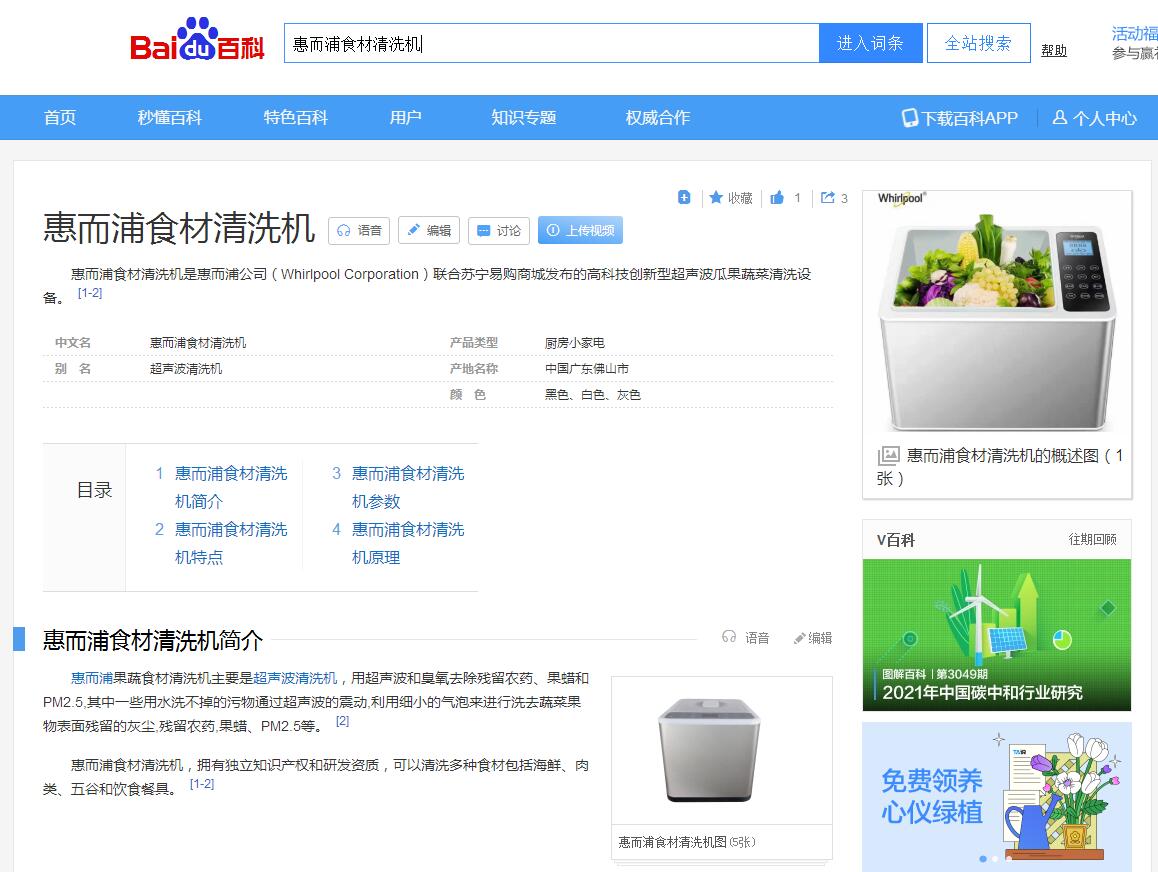
Task: Click the 上传视频 button
Action: point(580,230)
